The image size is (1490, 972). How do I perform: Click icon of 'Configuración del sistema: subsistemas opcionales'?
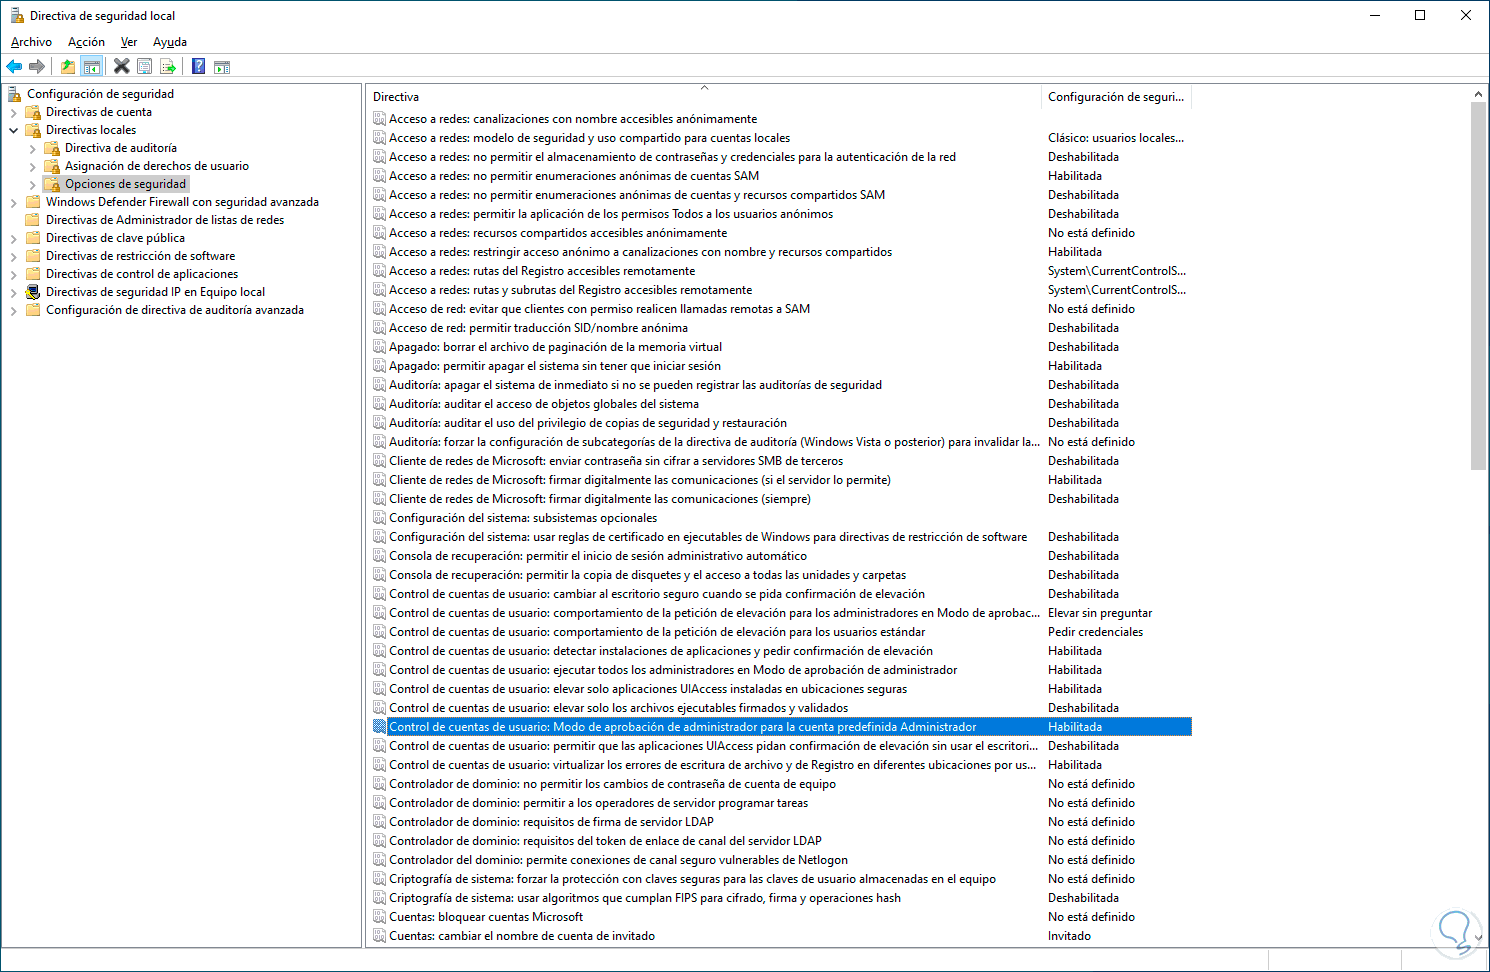379,518
